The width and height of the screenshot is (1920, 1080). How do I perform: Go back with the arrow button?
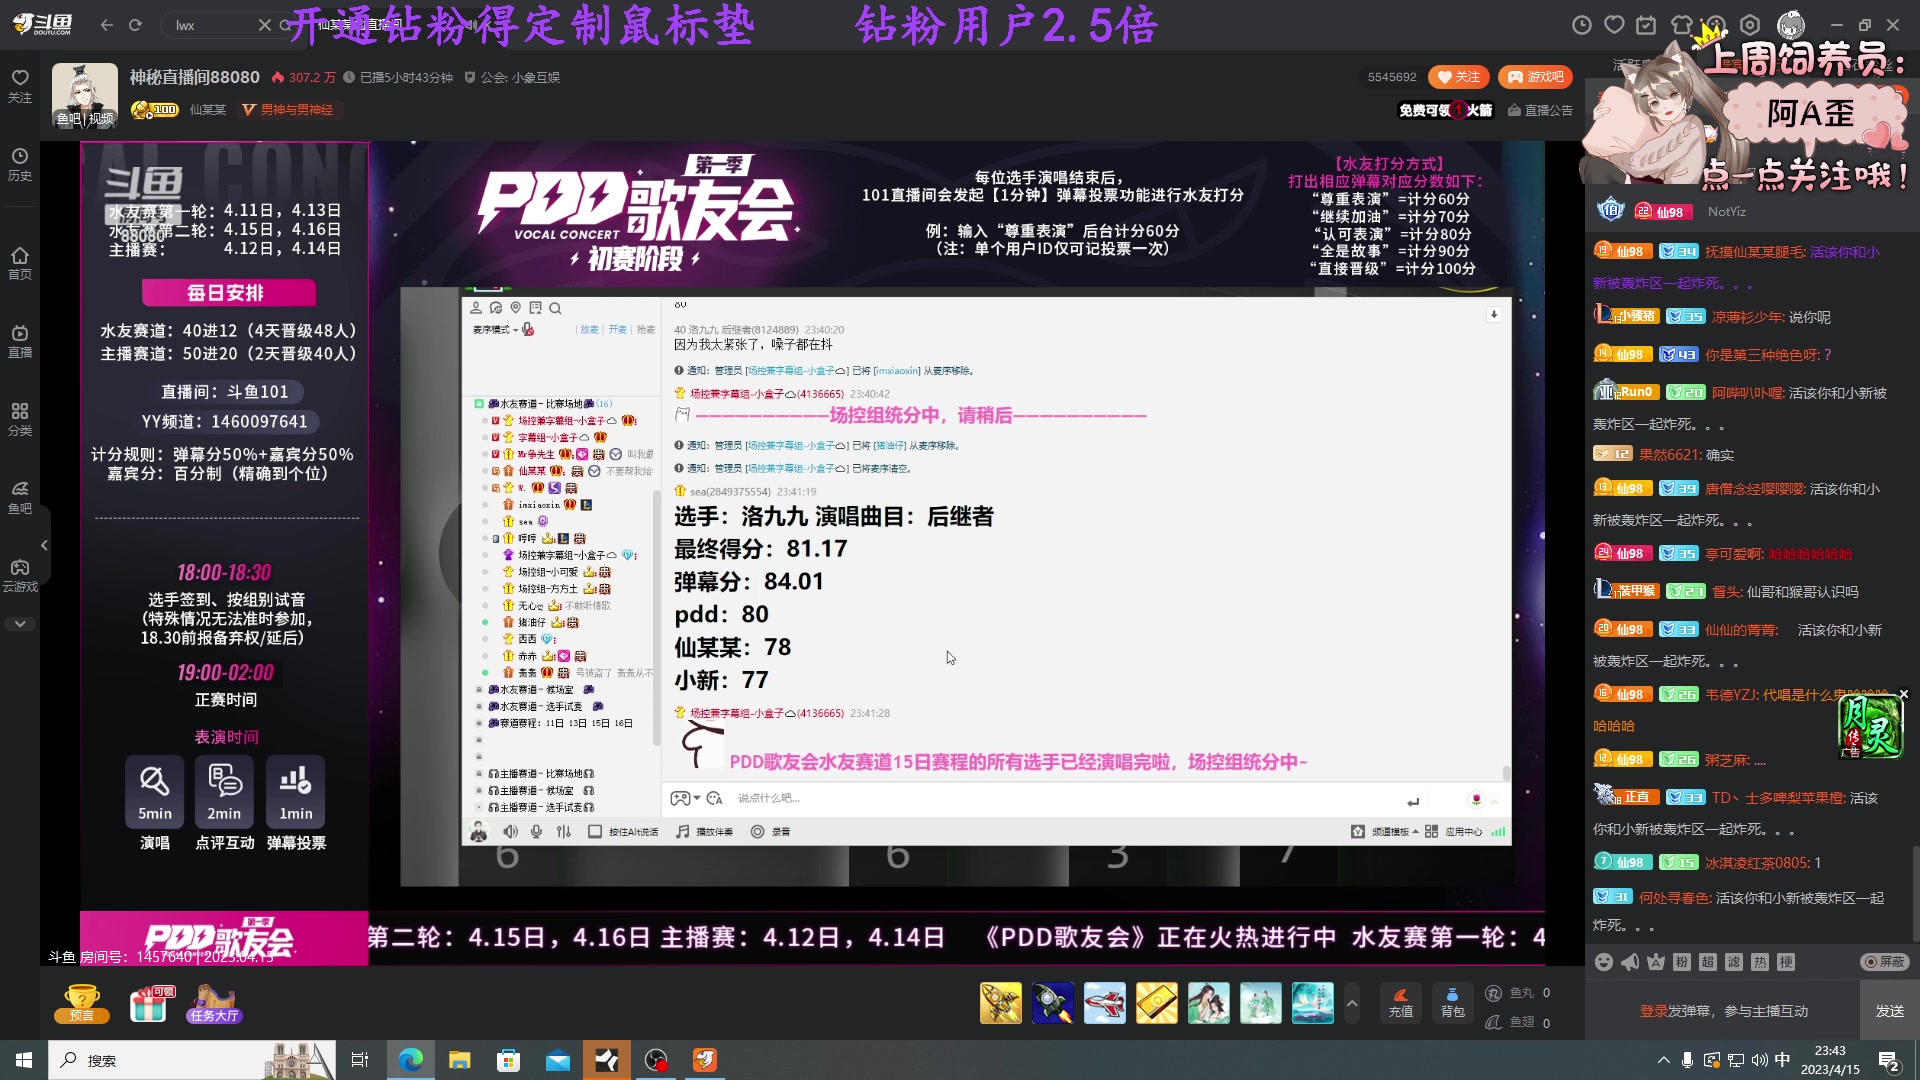(107, 25)
